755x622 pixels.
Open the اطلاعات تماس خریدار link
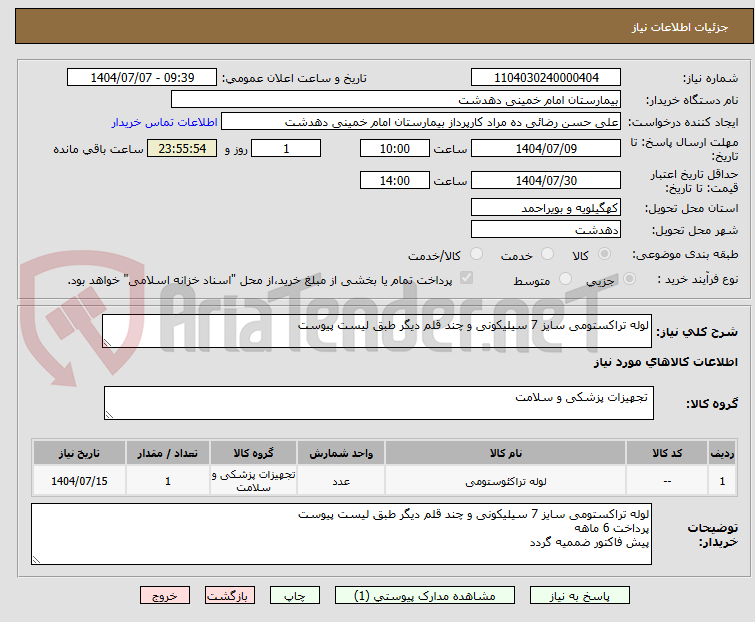pos(165,122)
